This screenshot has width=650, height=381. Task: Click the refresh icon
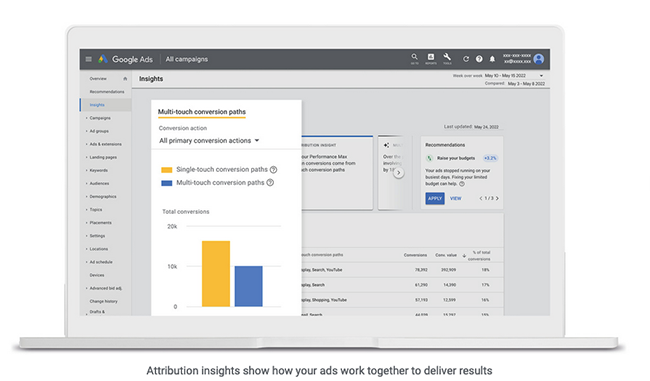point(466,59)
